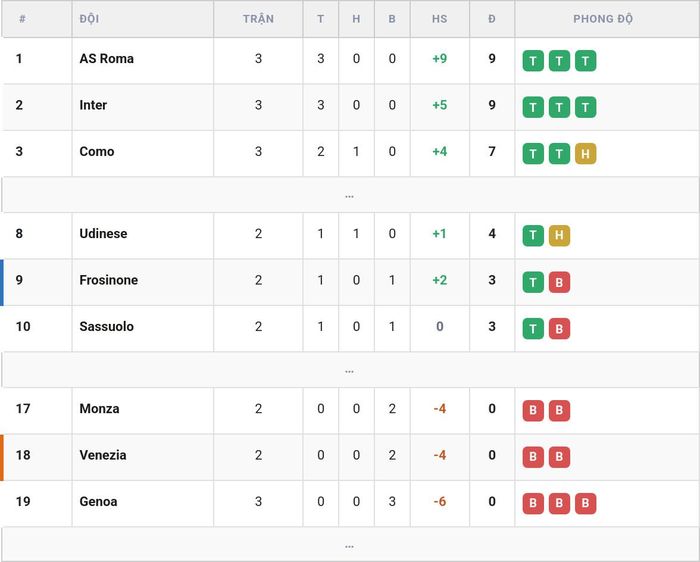Viewport: 700px width, 562px height.
Task: Click the PHONG ĐỘ column header
Action: point(603,19)
